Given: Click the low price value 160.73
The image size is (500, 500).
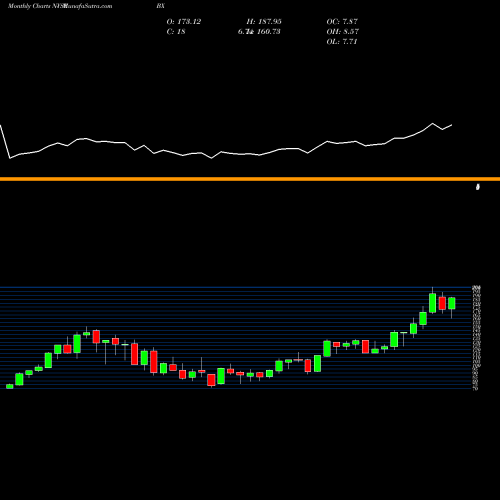Looking at the screenshot, I should pos(268,31).
